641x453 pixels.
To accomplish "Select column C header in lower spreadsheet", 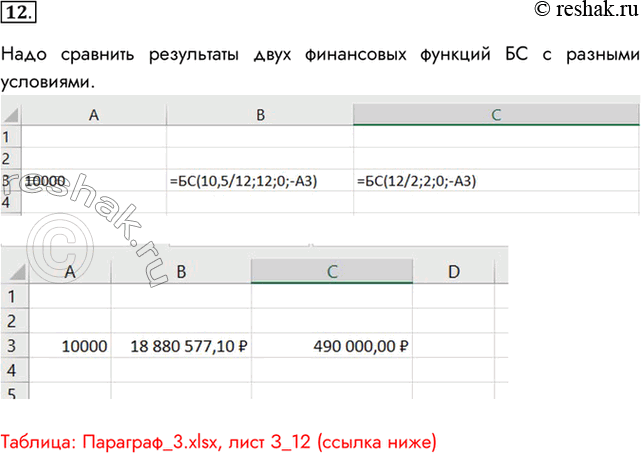I will click(x=332, y=271).
